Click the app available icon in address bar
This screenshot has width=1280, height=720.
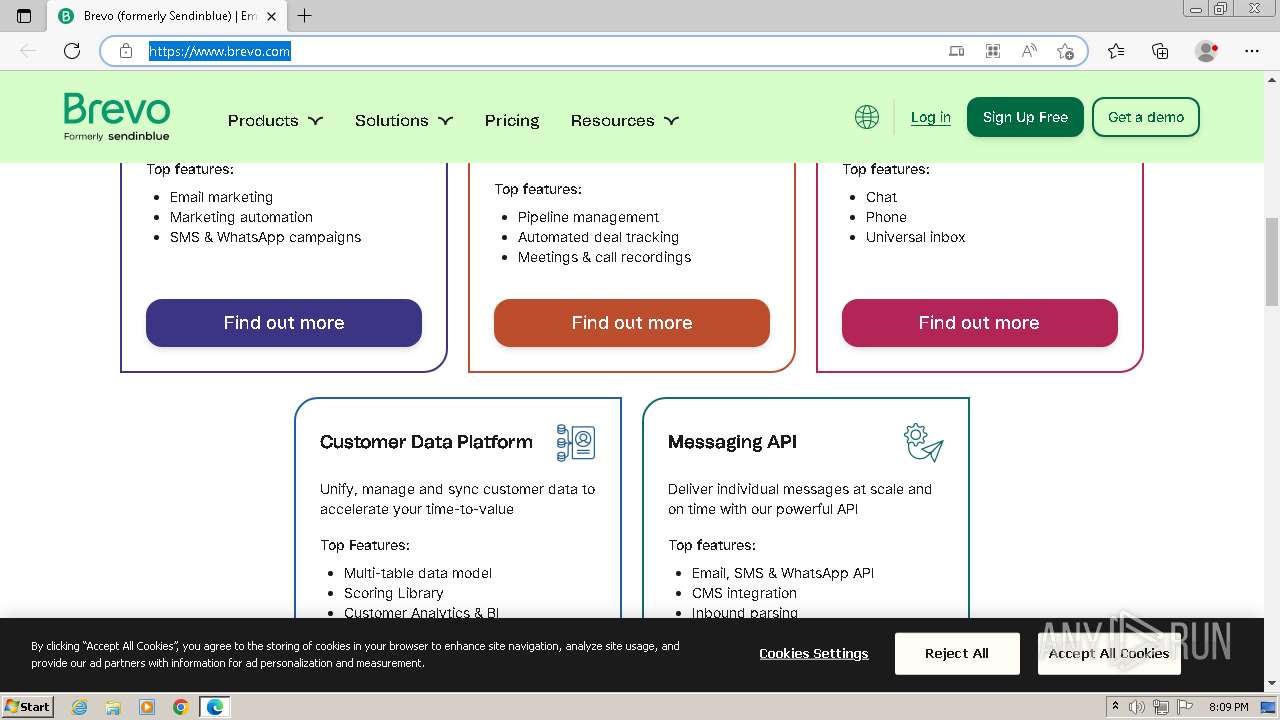click(x=957, y=51)
